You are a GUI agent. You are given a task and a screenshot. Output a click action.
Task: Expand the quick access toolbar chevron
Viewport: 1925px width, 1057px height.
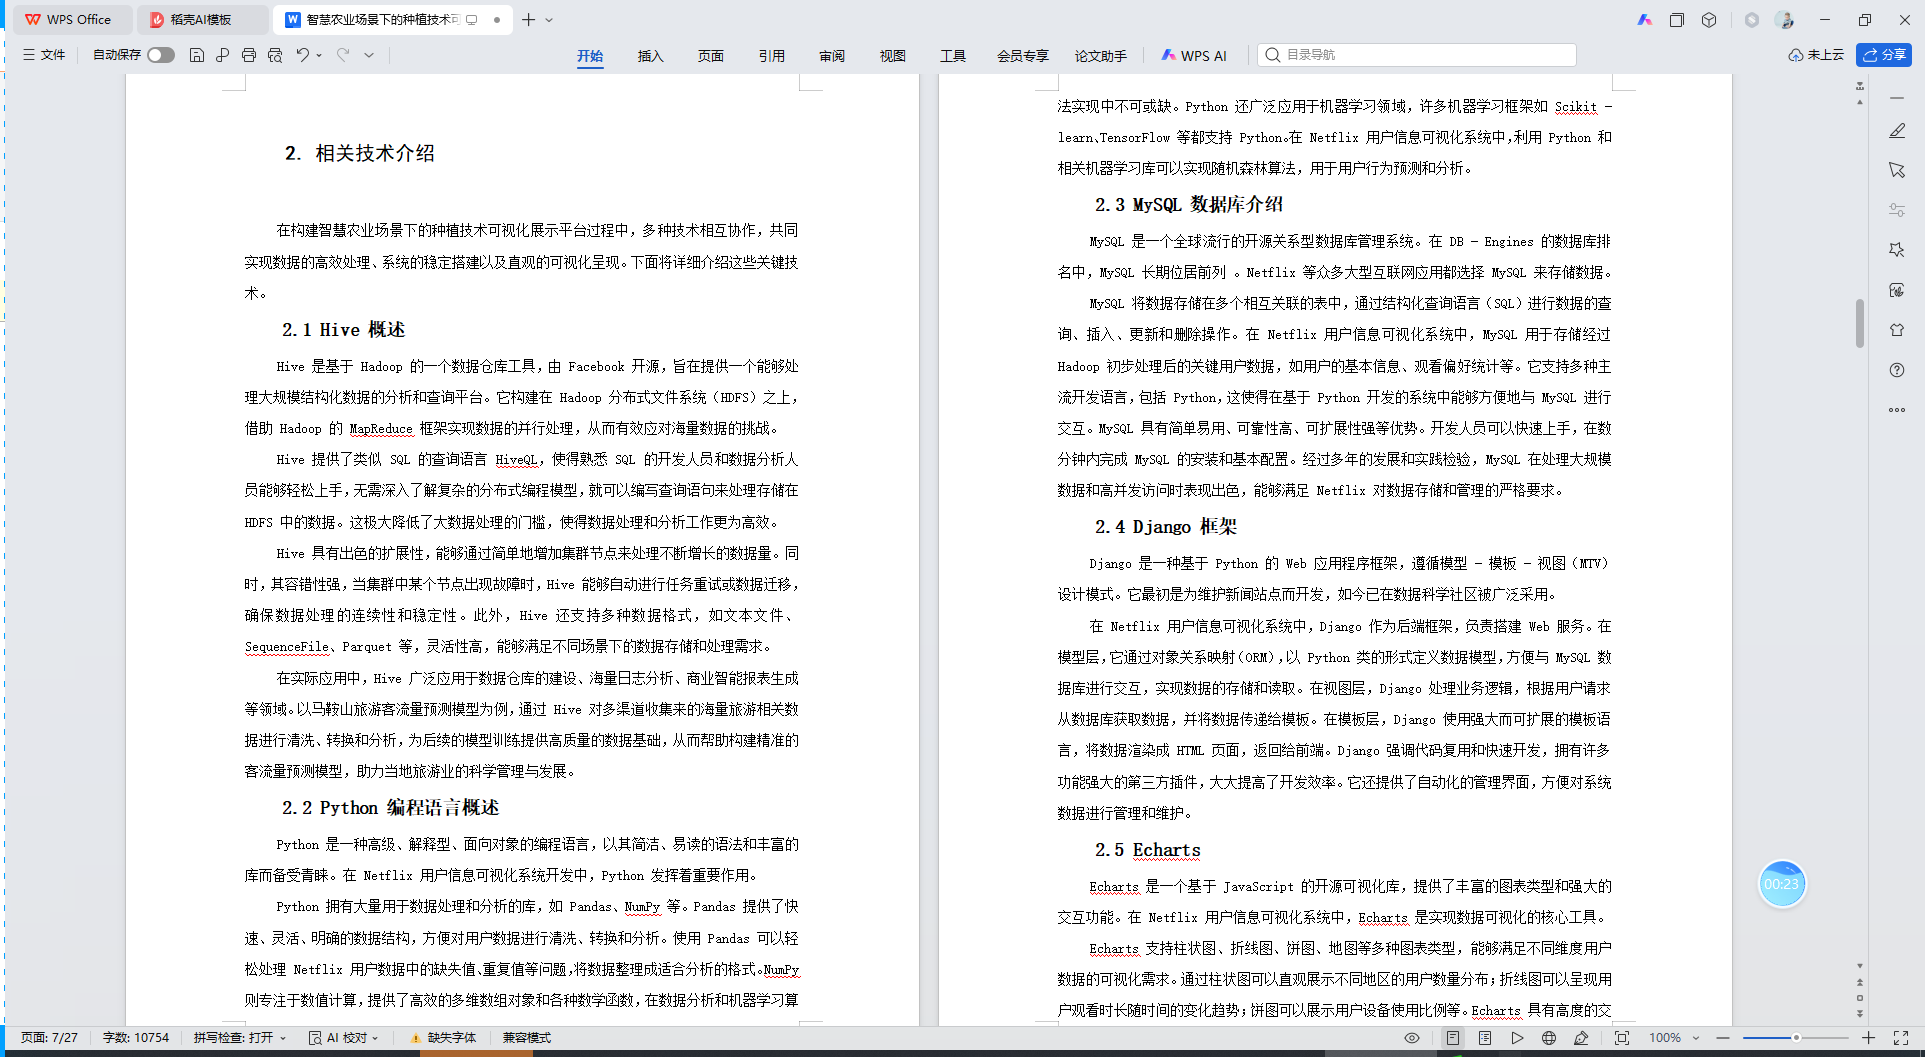(369, 55)
